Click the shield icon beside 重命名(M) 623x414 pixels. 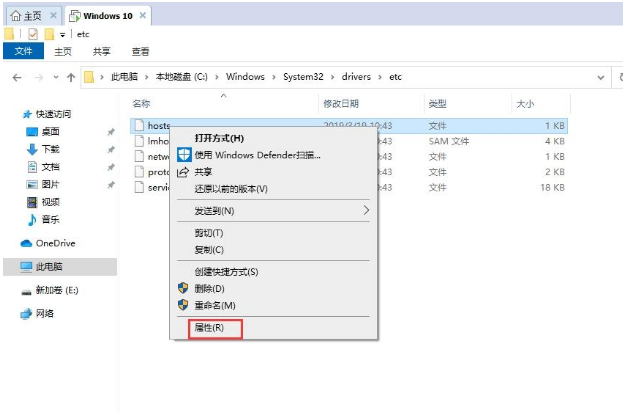(183, 305)
